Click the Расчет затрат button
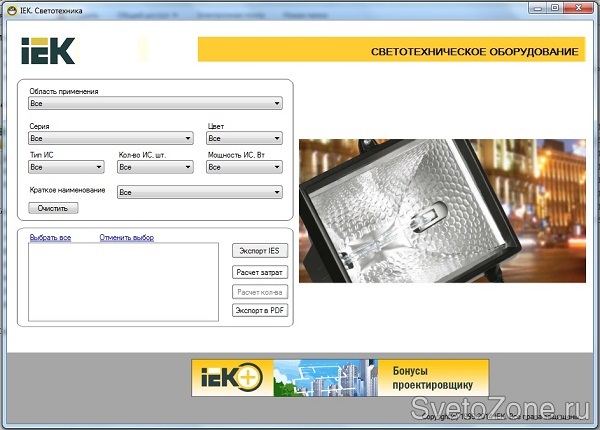The height and width of the screenshot is (430, 600). pyautogui.click(x=260, y=271)
